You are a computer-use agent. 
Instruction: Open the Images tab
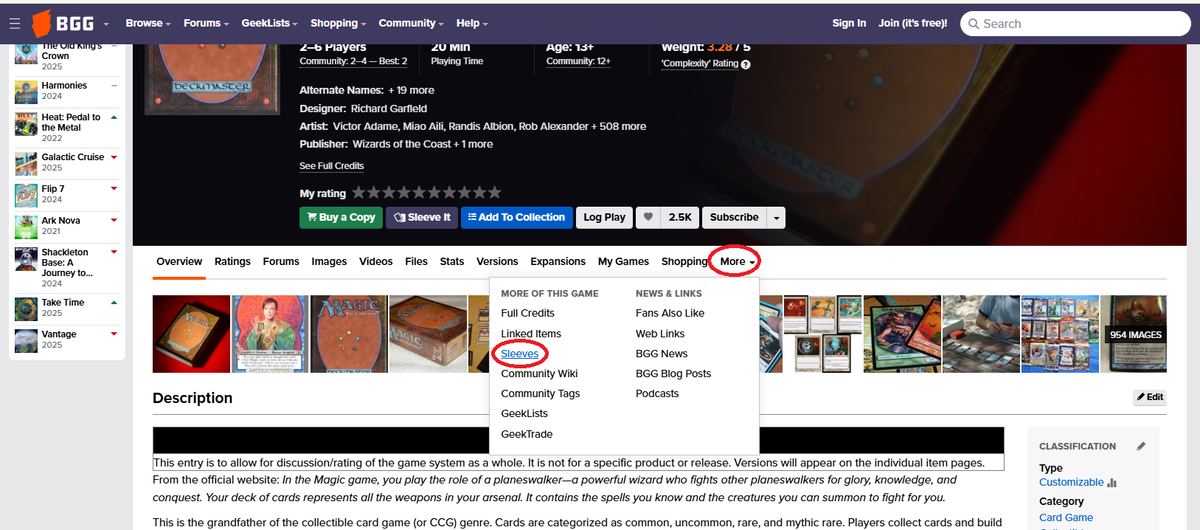[x=329, y=262]
